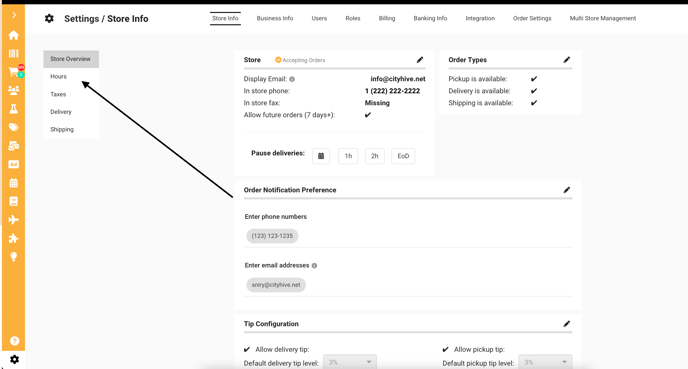The height and width of the screenshot is (369, 688).
Task: Click info icon beside Enter email addresses
Action: coord(314,265)
